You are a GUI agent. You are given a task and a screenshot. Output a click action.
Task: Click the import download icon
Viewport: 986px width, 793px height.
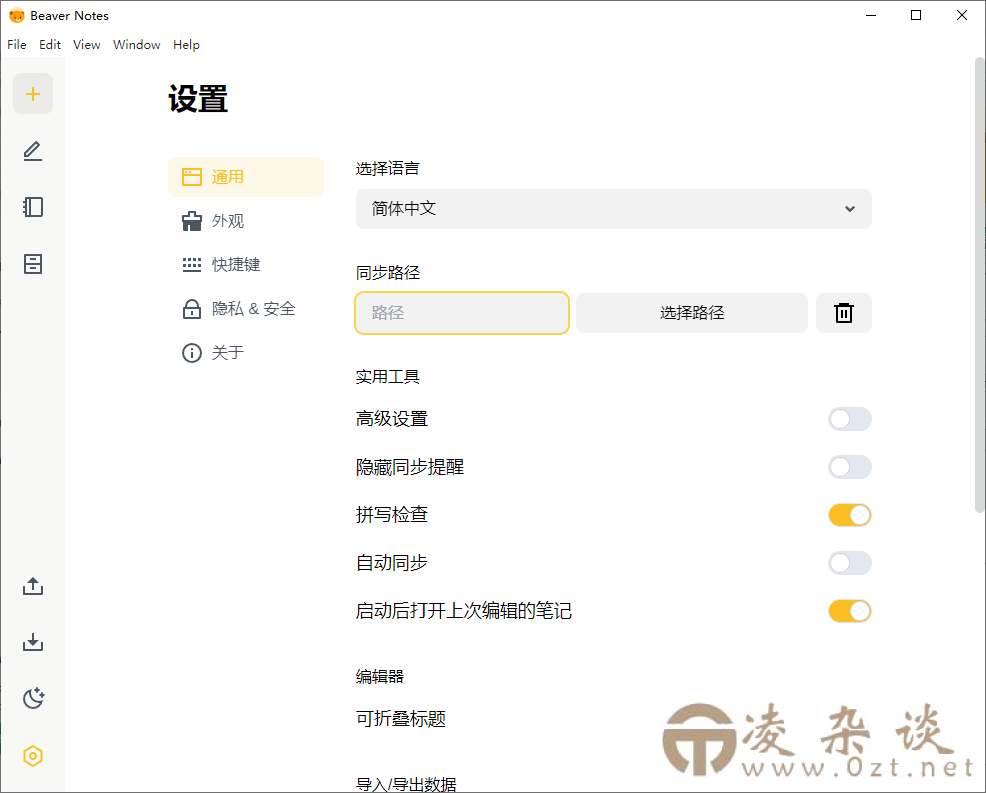[x=33, y=642]
